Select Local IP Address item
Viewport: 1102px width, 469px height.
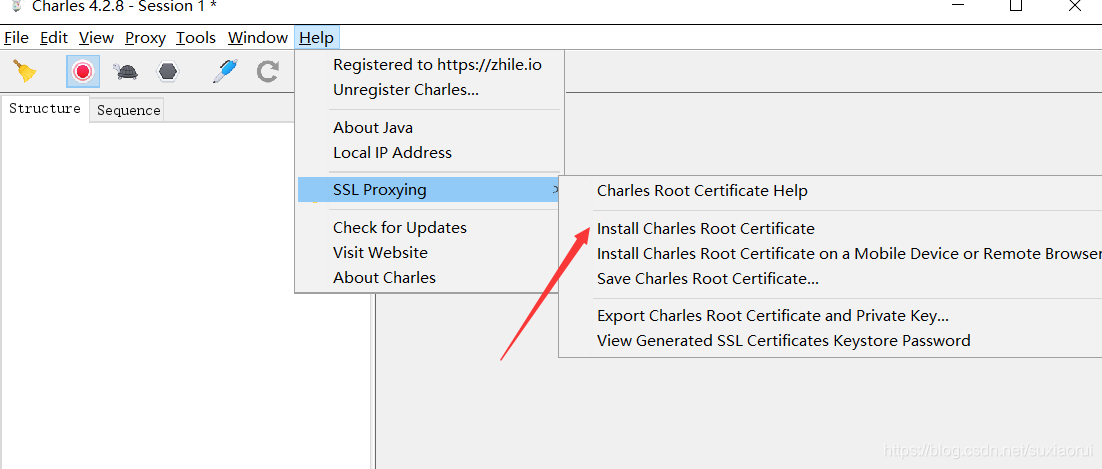pos(392,153)
